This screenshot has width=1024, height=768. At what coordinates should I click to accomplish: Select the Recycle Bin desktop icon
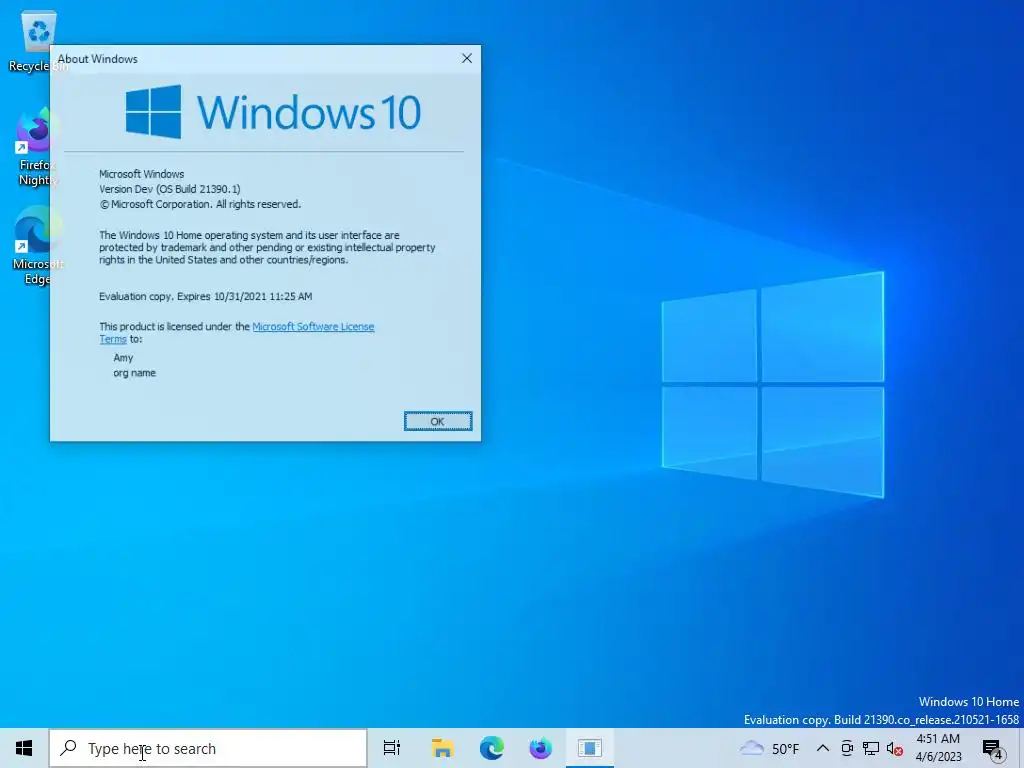pyautogui.click(x=37, y=41)
